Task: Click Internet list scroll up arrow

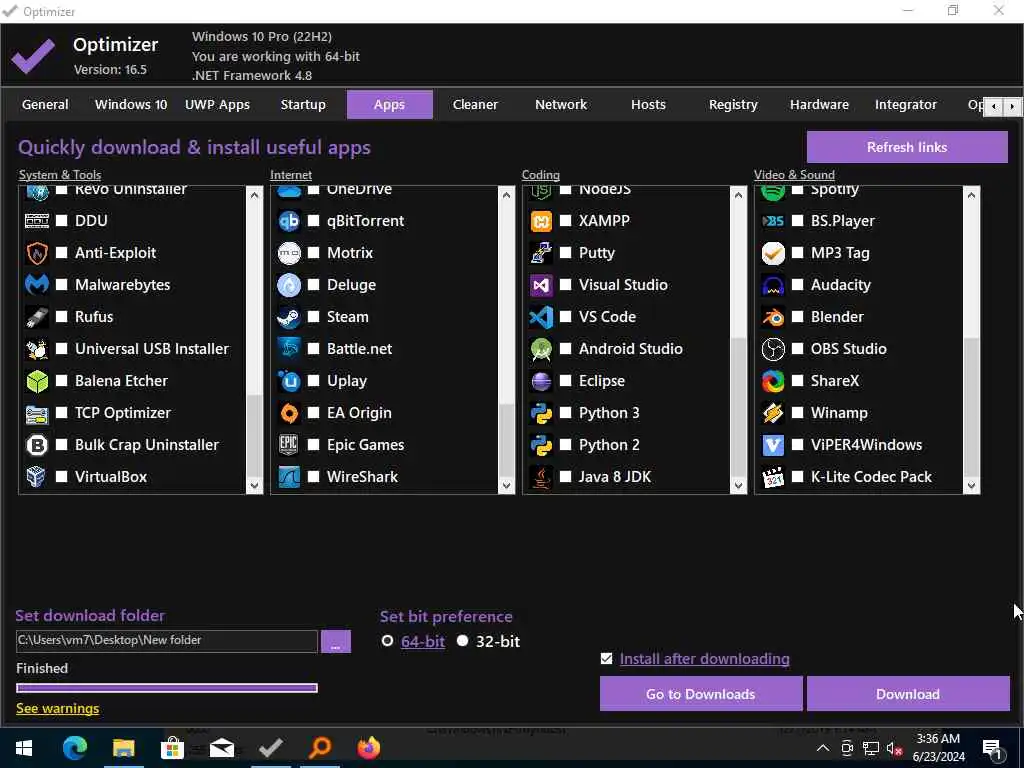Action: (x=506, y=195)
